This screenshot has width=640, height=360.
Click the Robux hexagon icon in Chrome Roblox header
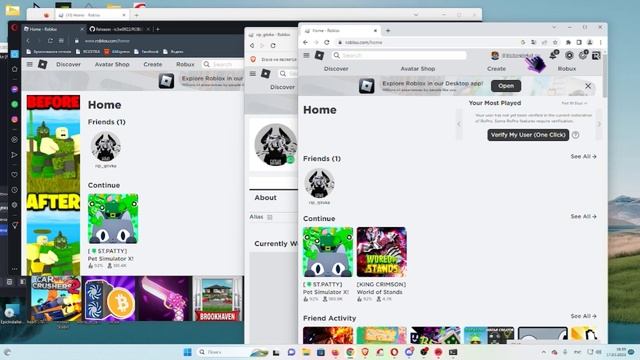pos(569,55)
